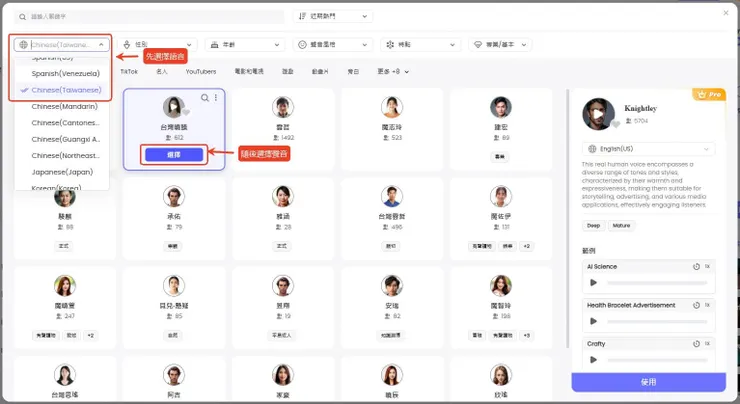
Task: Toggle the heart next to Knightley's avatar
Action: [x=615, y=124]
